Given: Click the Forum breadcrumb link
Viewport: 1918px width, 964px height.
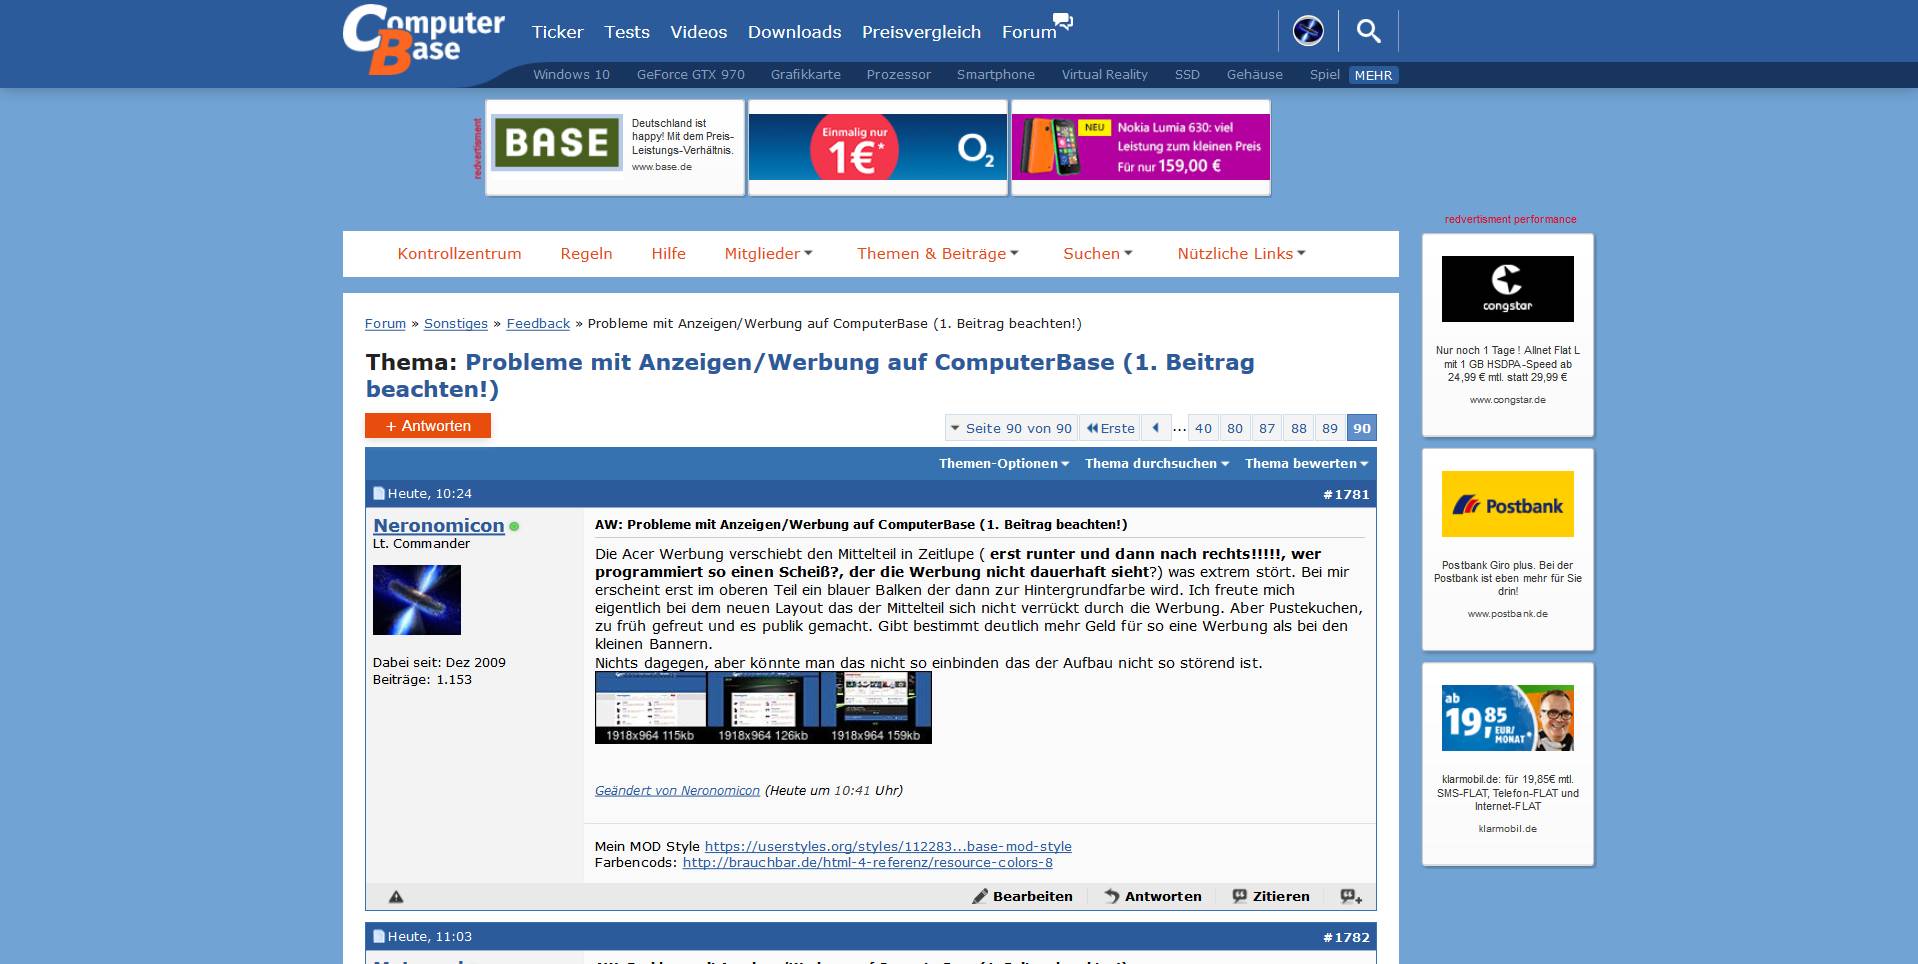Looking at the screenshot, I should pyautogui.click(x=385, y=324).
